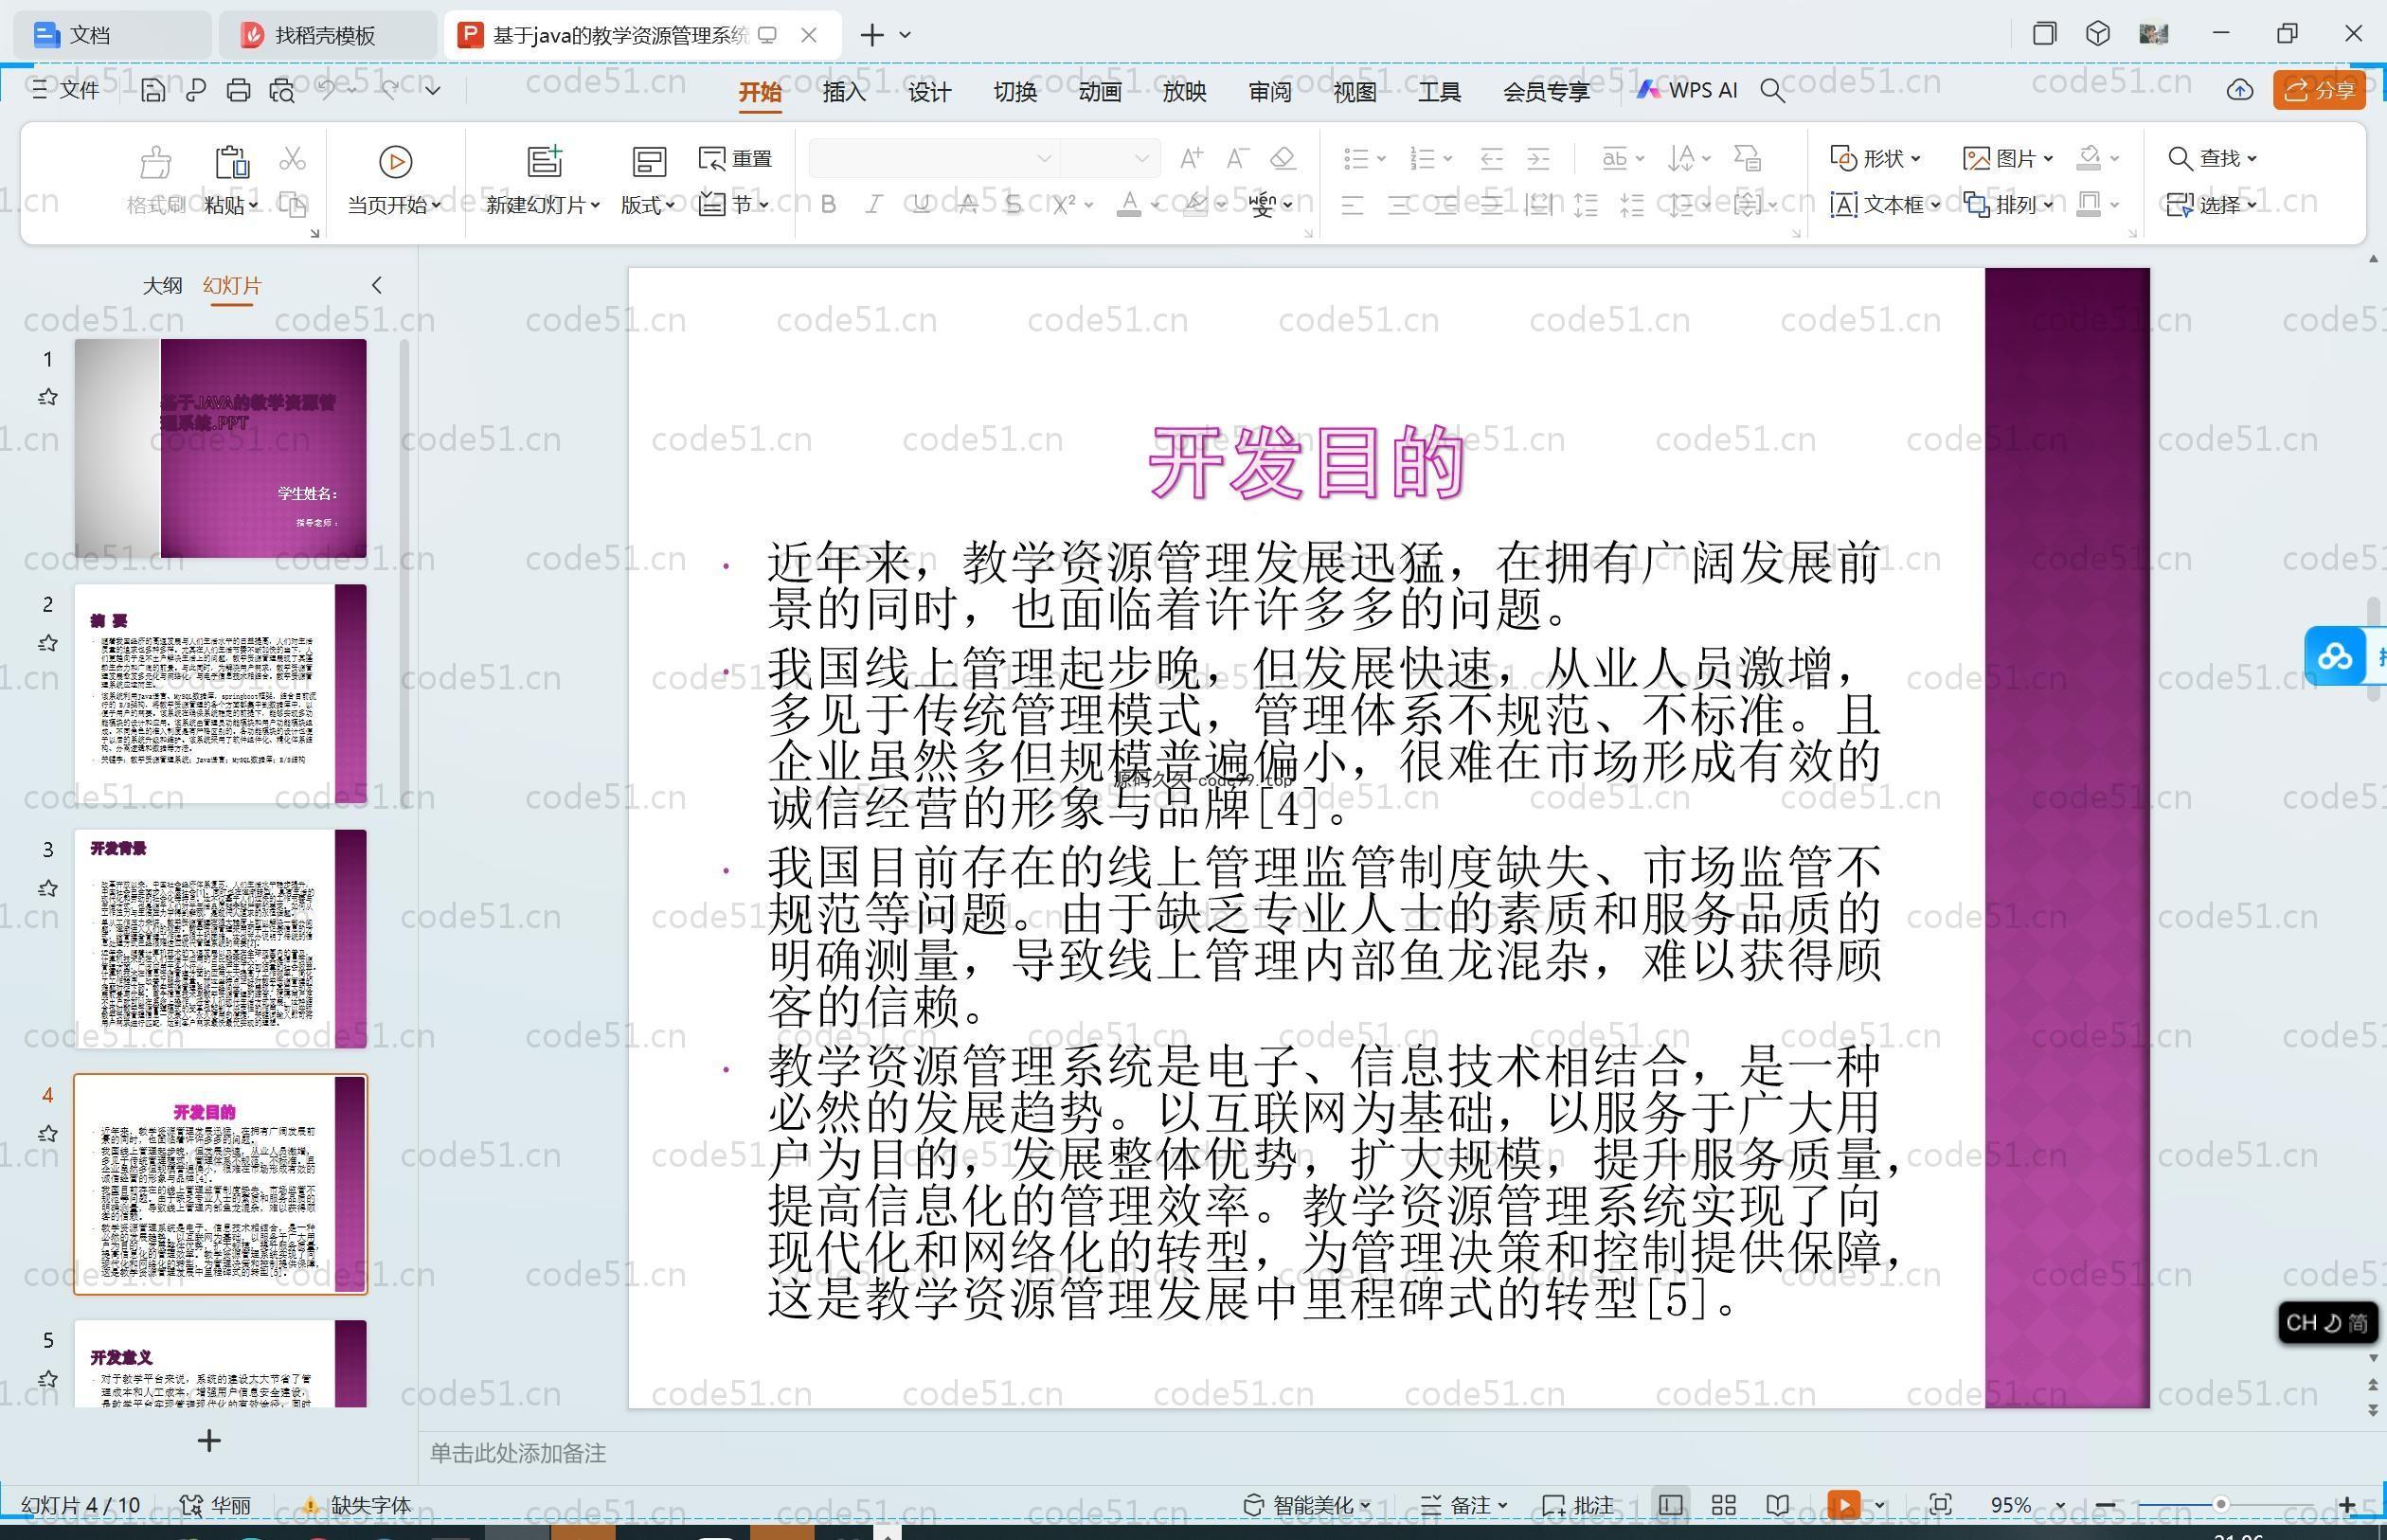Click the Redo arrow icon
The height and width of the screenshot is (1540, 2387).
[390, 90]
